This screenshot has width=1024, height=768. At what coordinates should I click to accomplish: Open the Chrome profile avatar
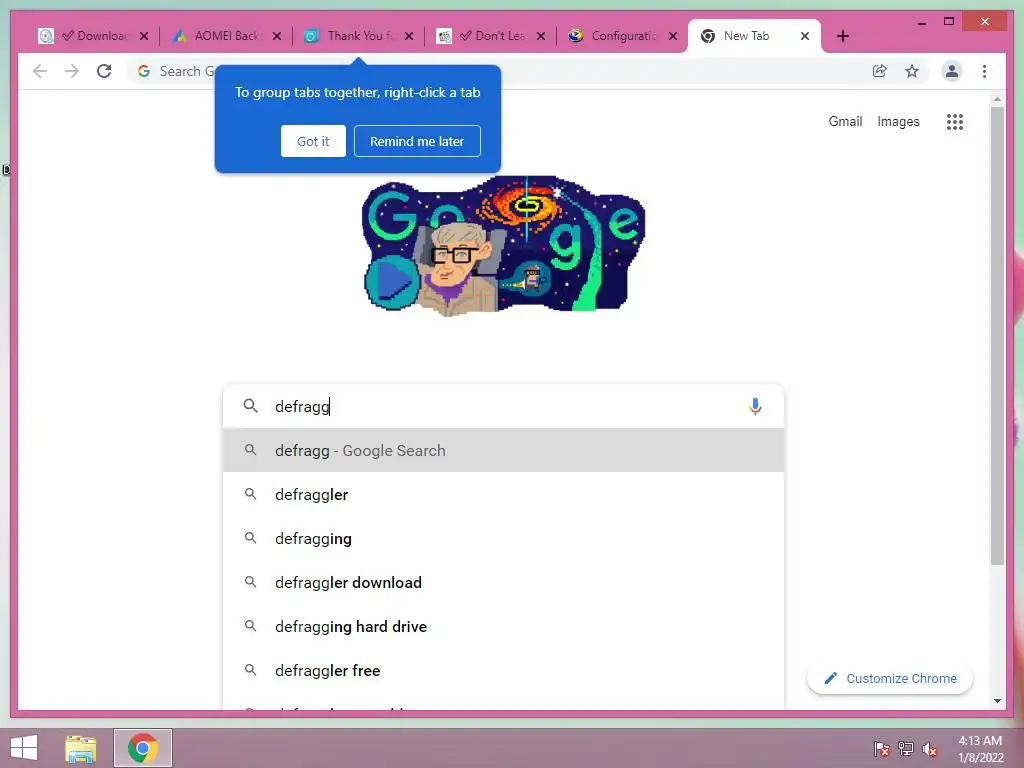pyautogui.click(x=952, y=71)
